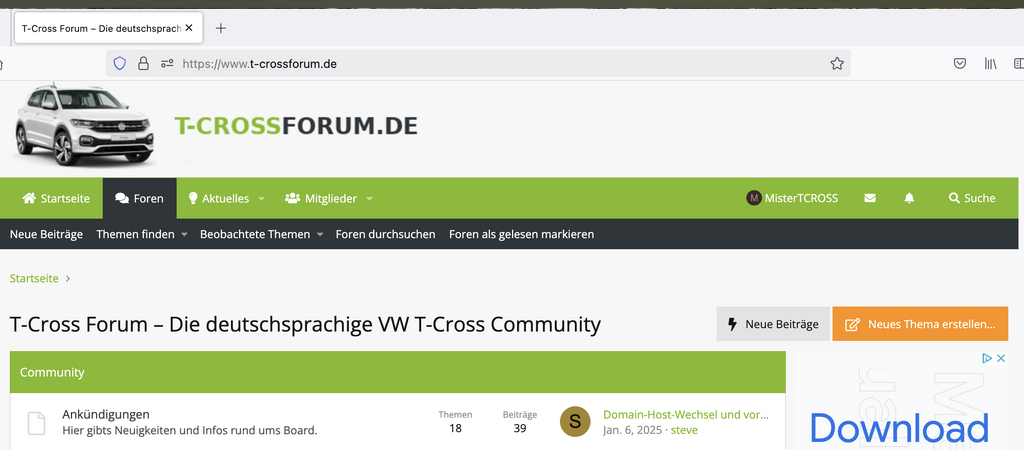Click the AdChoices triangle icon
Image resolution: width=1024 pixels, height=450 pixels.
[987, 358]
